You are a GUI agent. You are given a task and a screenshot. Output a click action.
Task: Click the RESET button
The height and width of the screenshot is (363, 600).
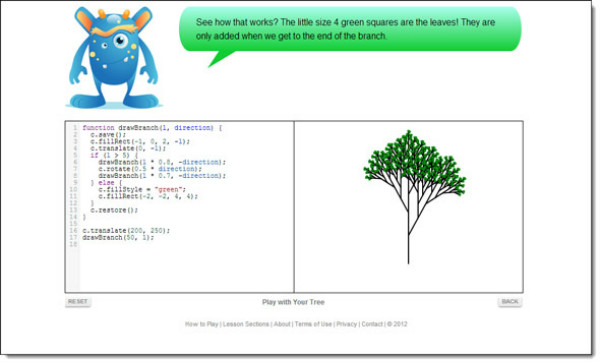pos(78,302)
